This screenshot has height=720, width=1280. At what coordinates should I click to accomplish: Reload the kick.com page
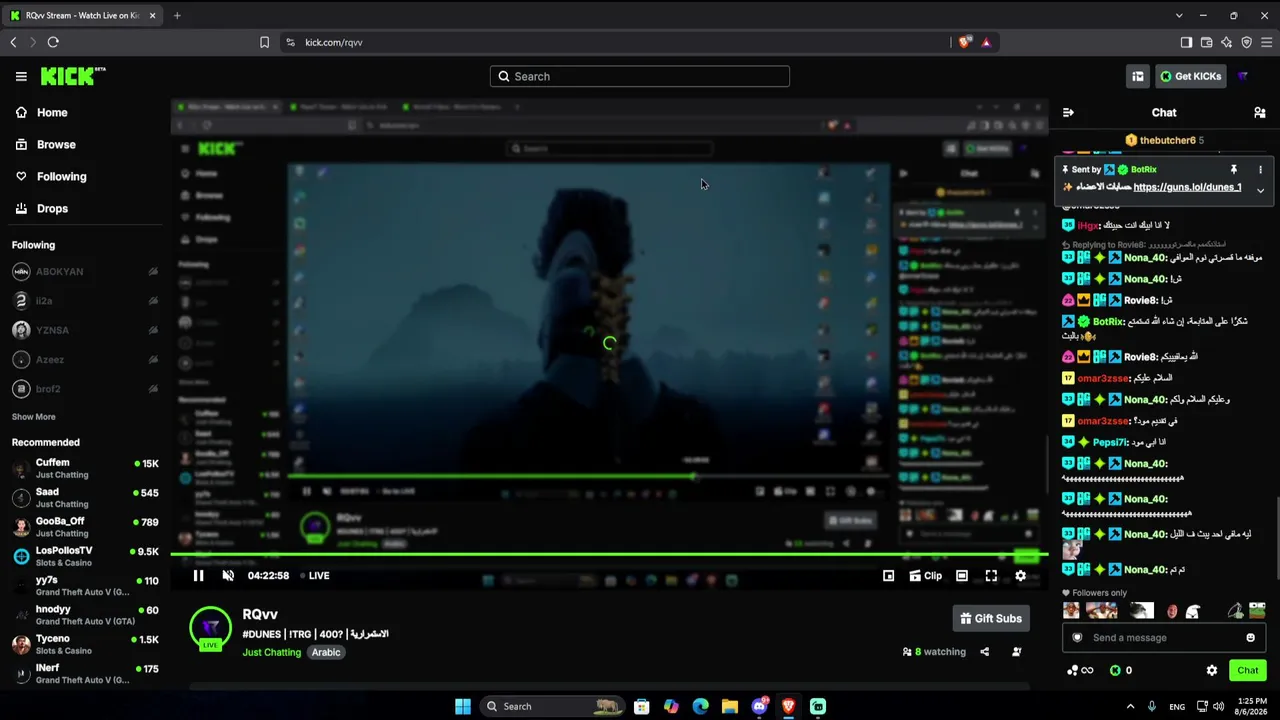click(53, 42)
